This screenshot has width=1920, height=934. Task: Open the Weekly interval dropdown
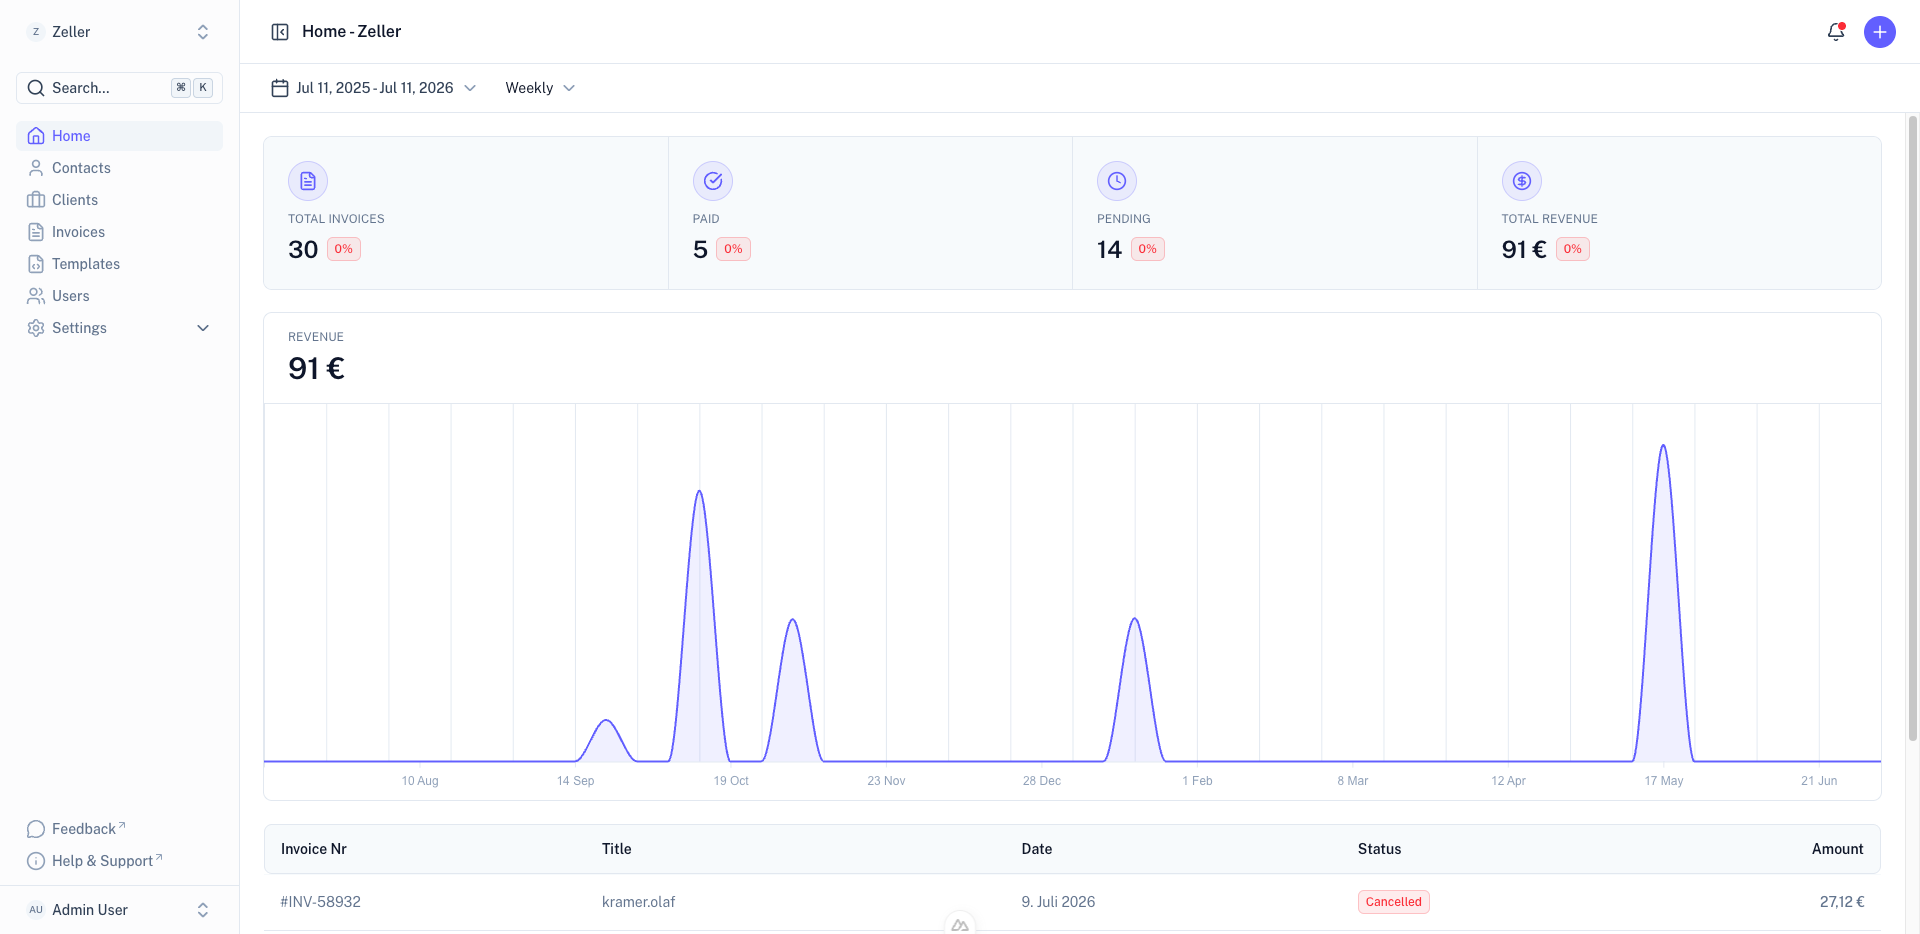540,88
